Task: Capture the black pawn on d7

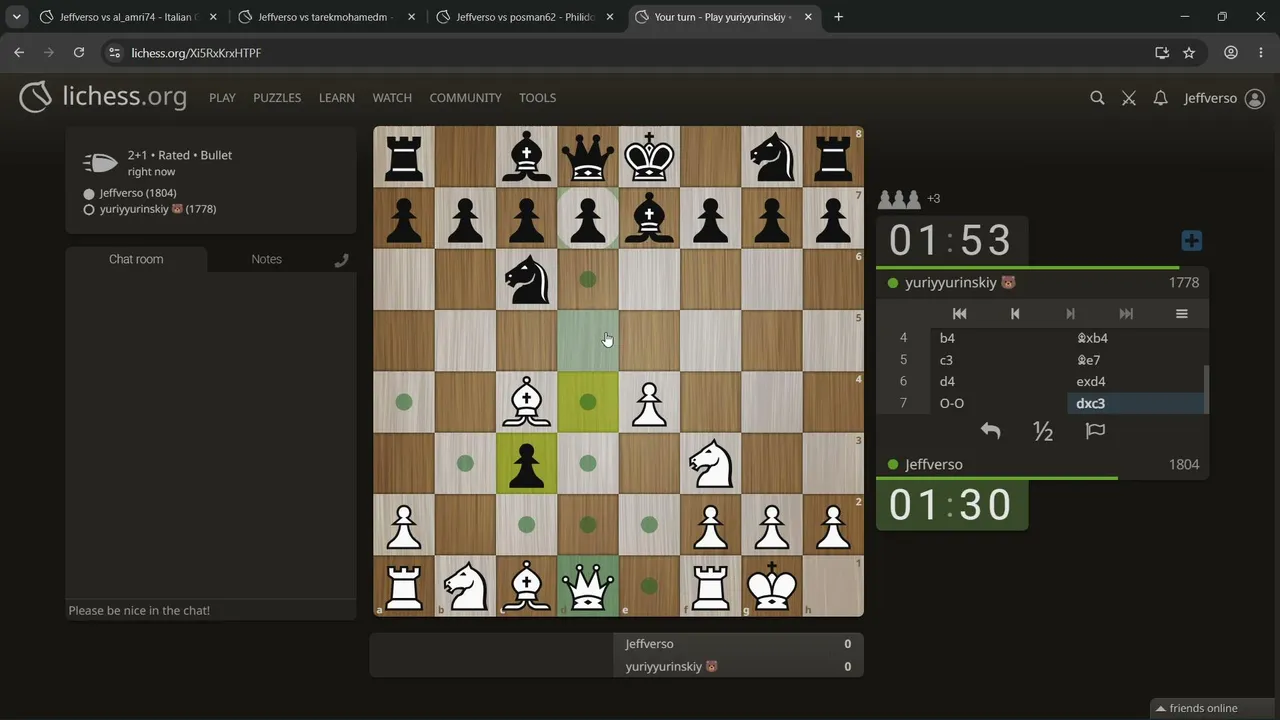Action: (588, 218)
